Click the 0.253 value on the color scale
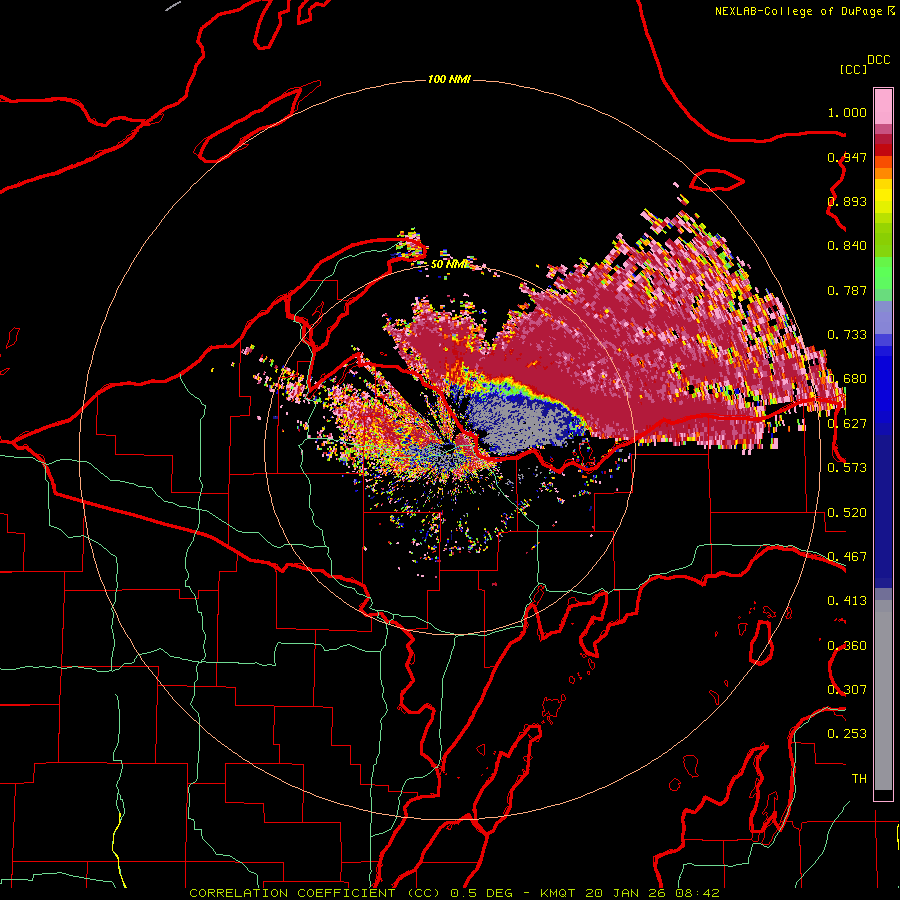 (847, 734)
